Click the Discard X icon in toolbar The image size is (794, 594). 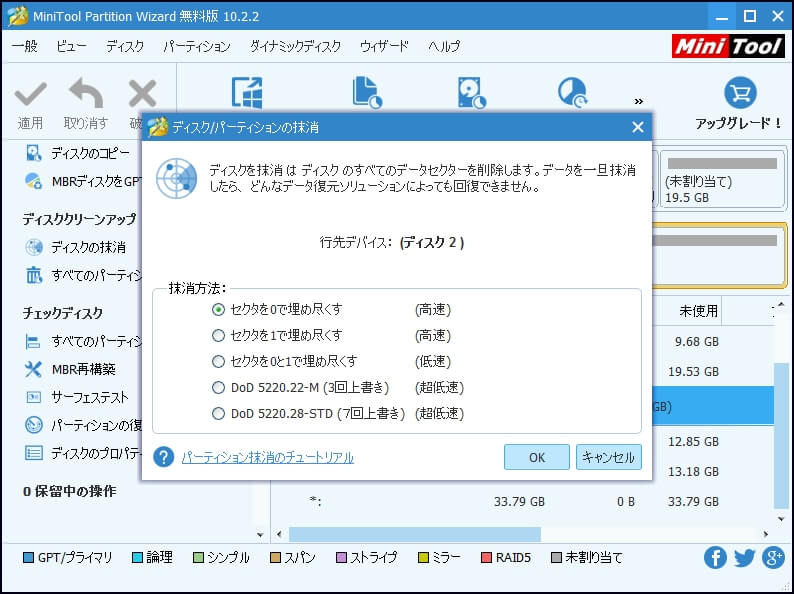point(142,94)
